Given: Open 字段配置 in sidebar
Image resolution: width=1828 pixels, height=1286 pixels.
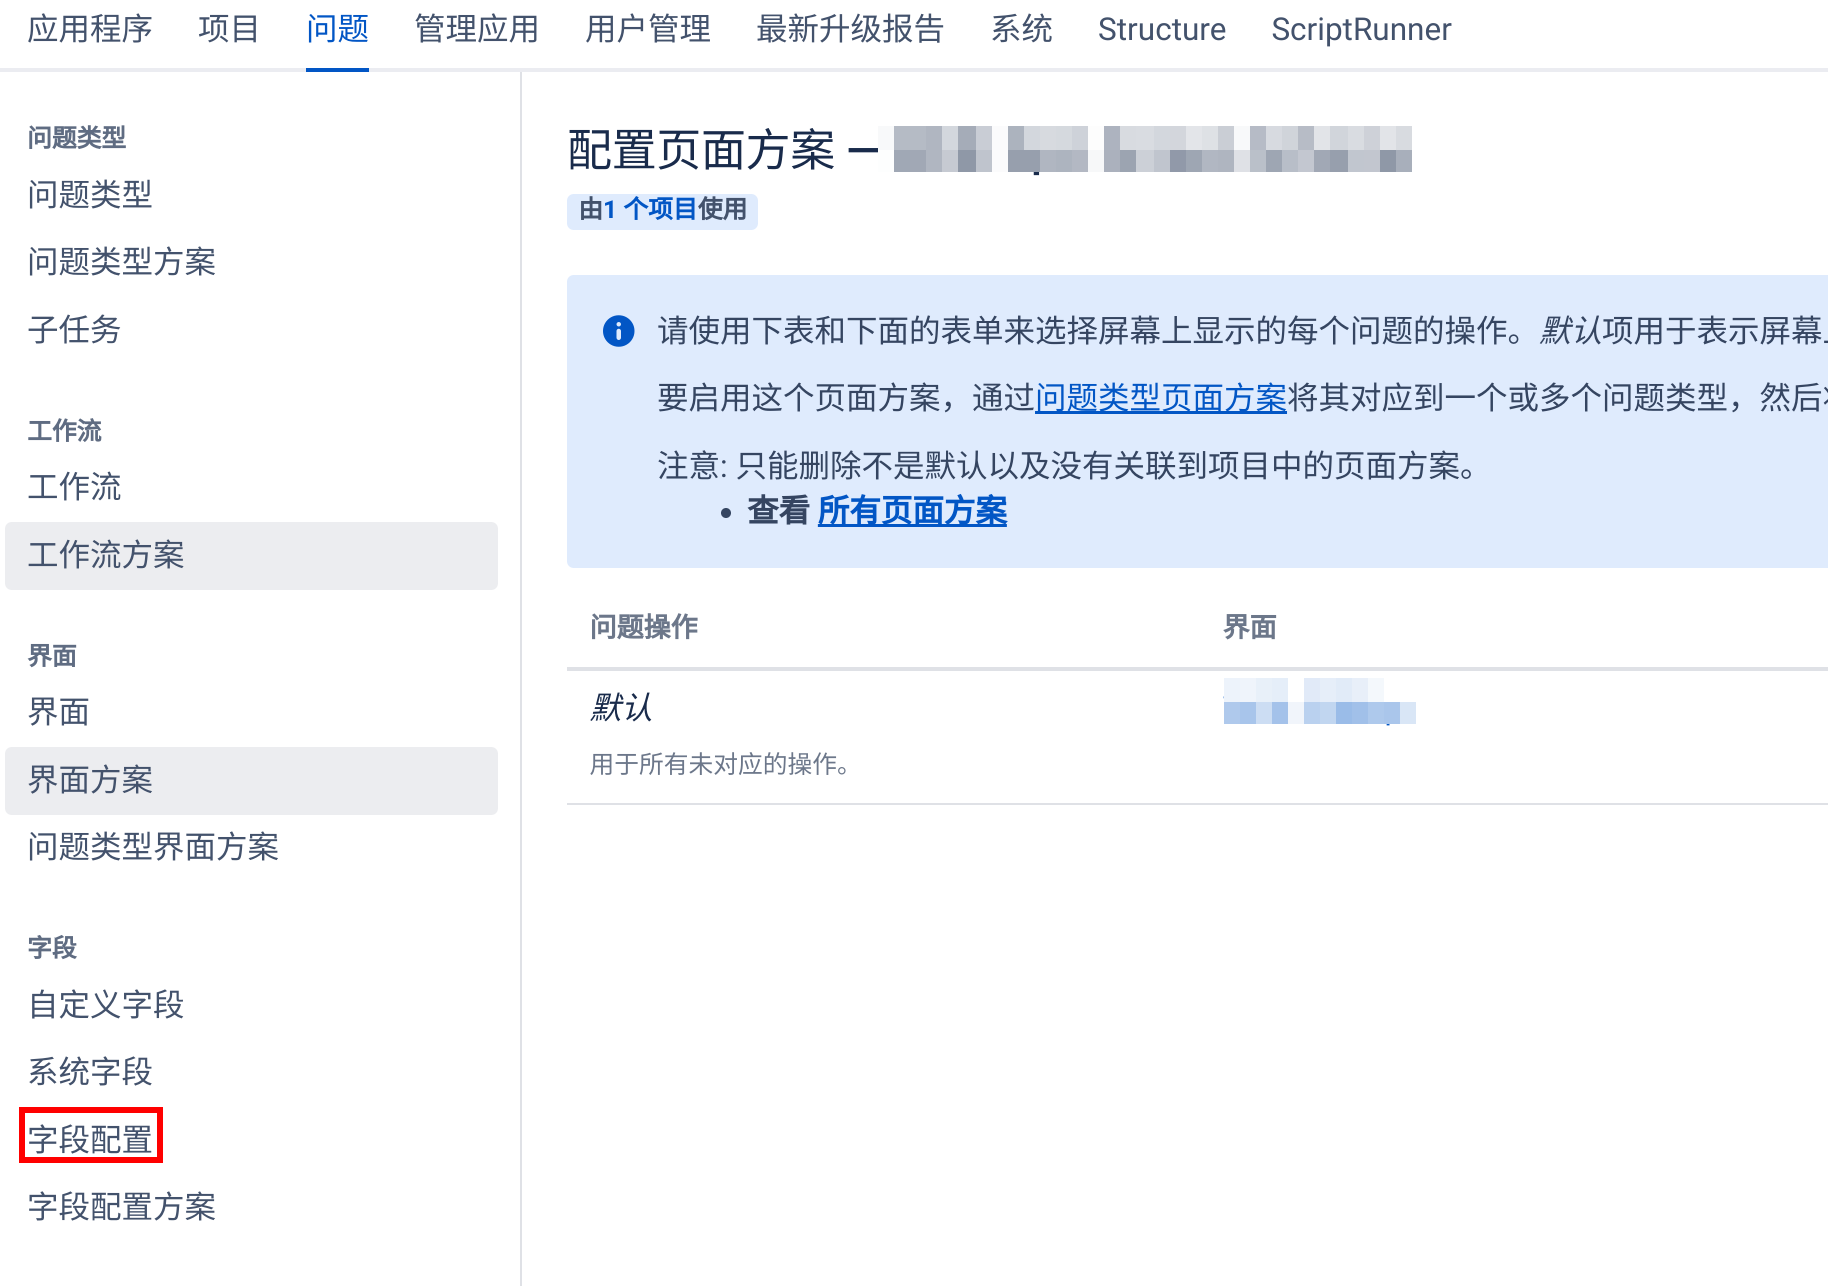Looking at the screenshot, I should (x=90, y=1139).
